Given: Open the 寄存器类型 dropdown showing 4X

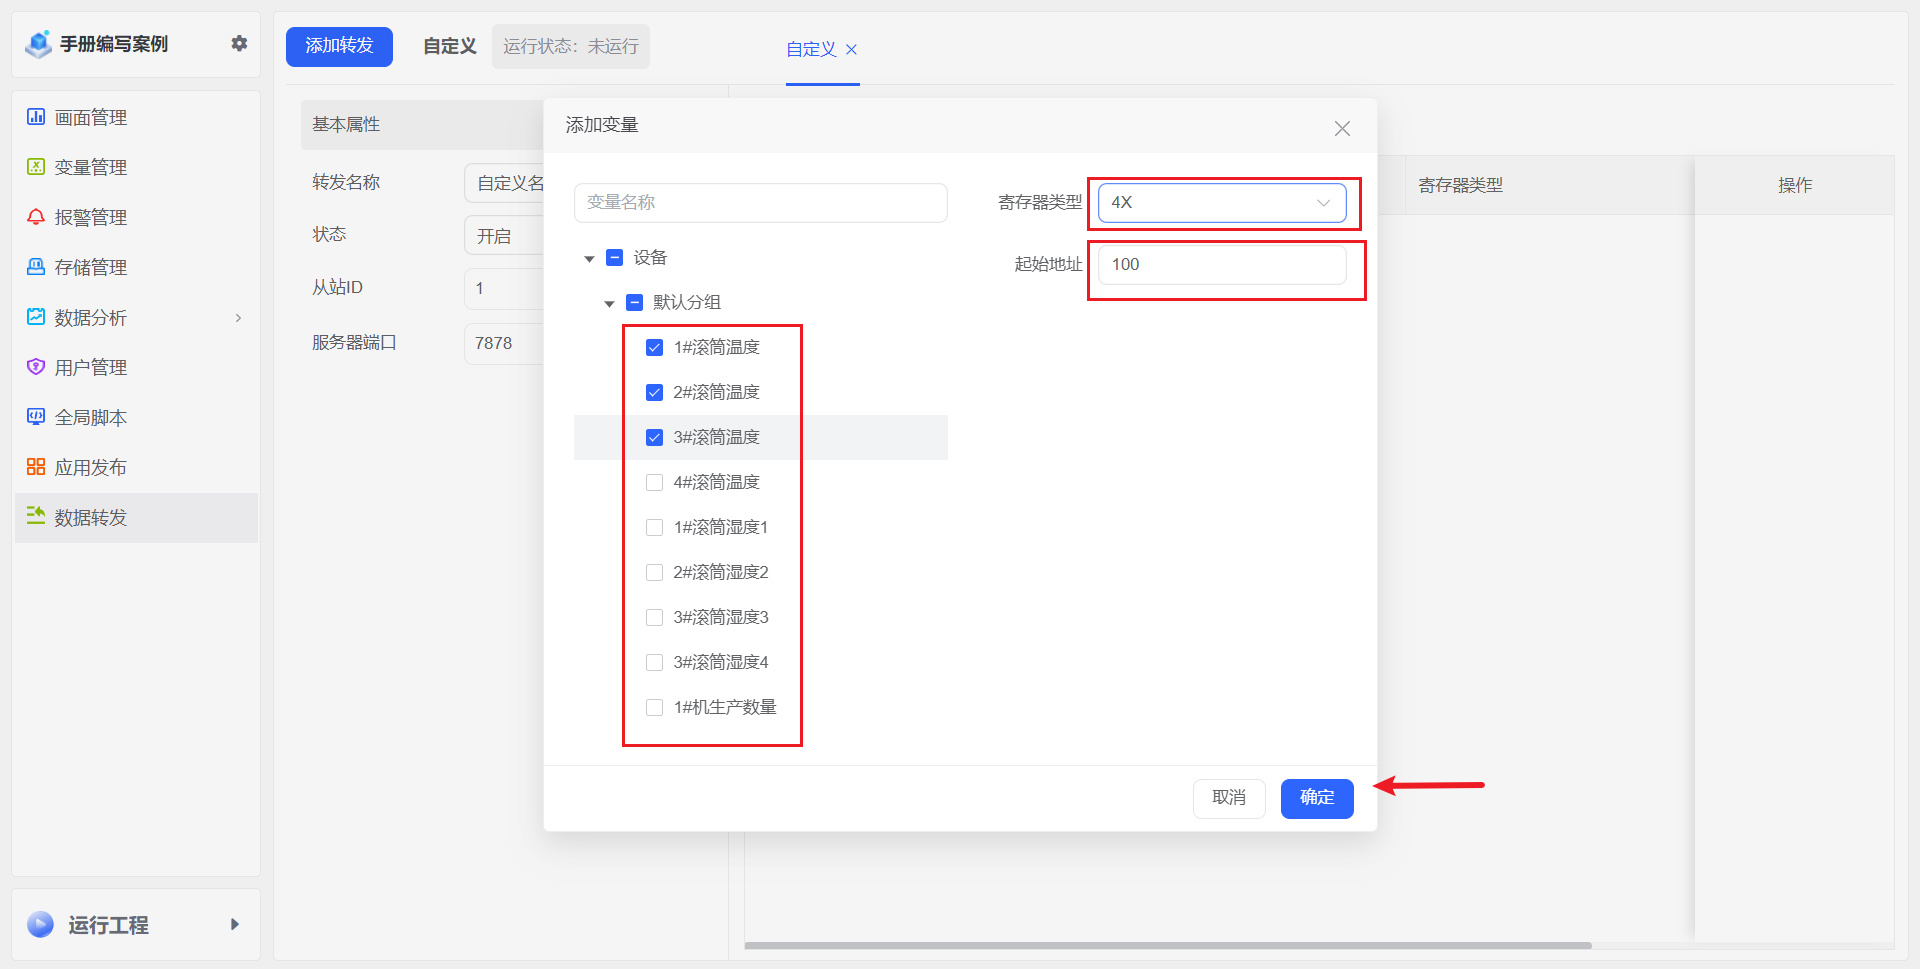Looking at the screenshot, I should click(1221, 203).
